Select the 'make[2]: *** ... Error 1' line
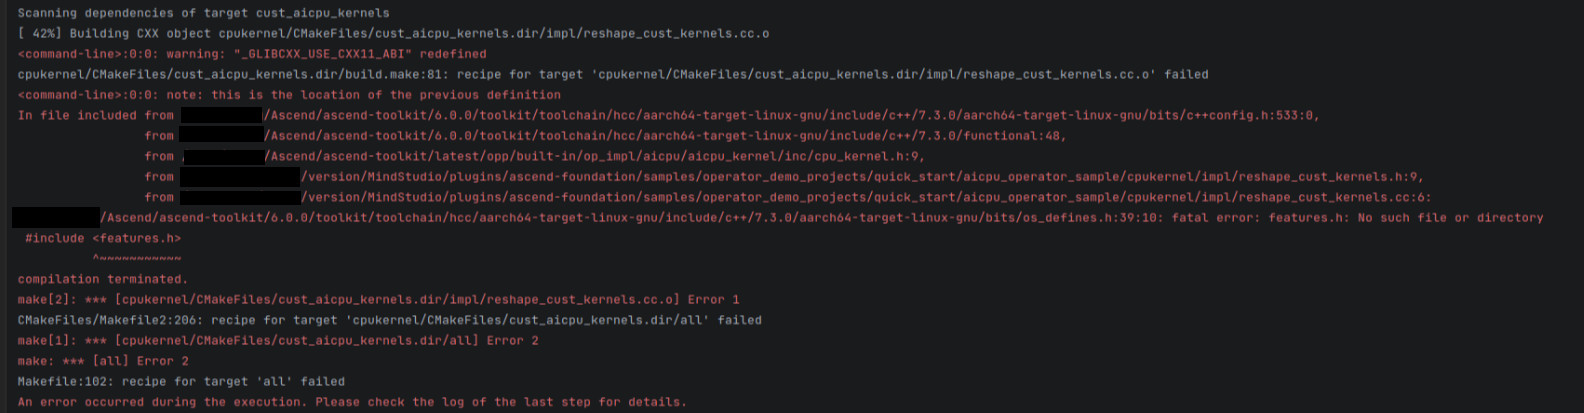Image resolution: width=1584 pixels, height=413 pixels. [x=378, y=299]
